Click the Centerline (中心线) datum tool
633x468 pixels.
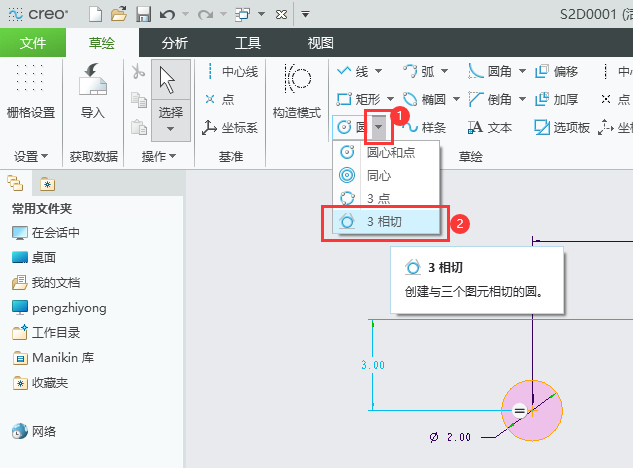[232, 72]
